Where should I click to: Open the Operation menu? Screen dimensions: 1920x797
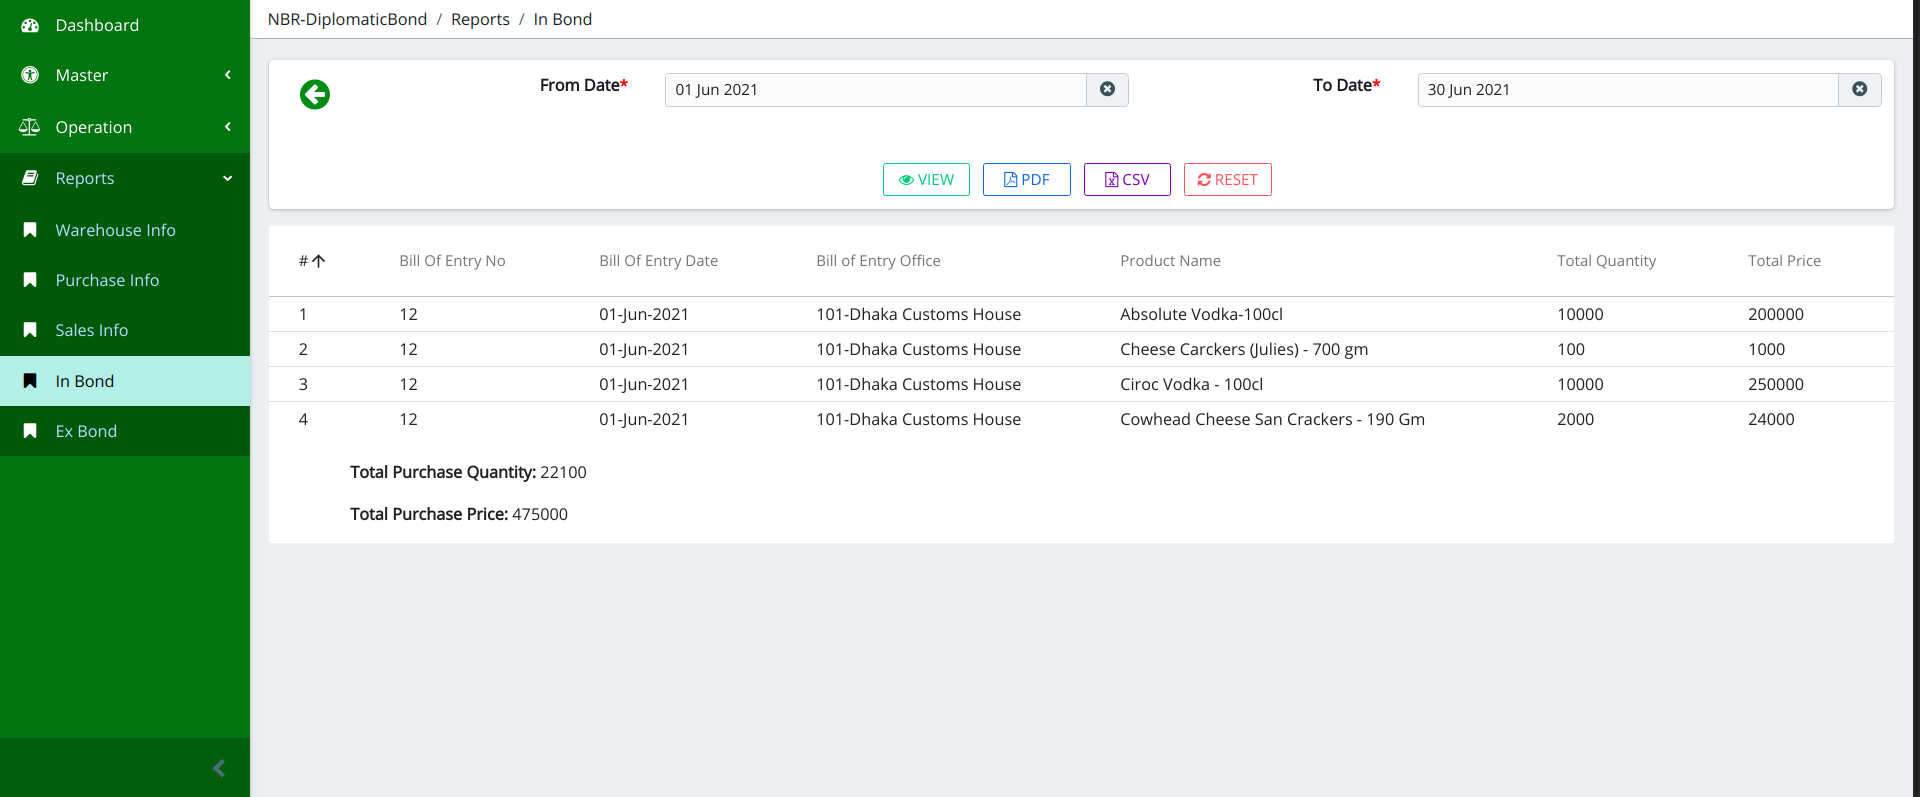[x=125, y=127]
